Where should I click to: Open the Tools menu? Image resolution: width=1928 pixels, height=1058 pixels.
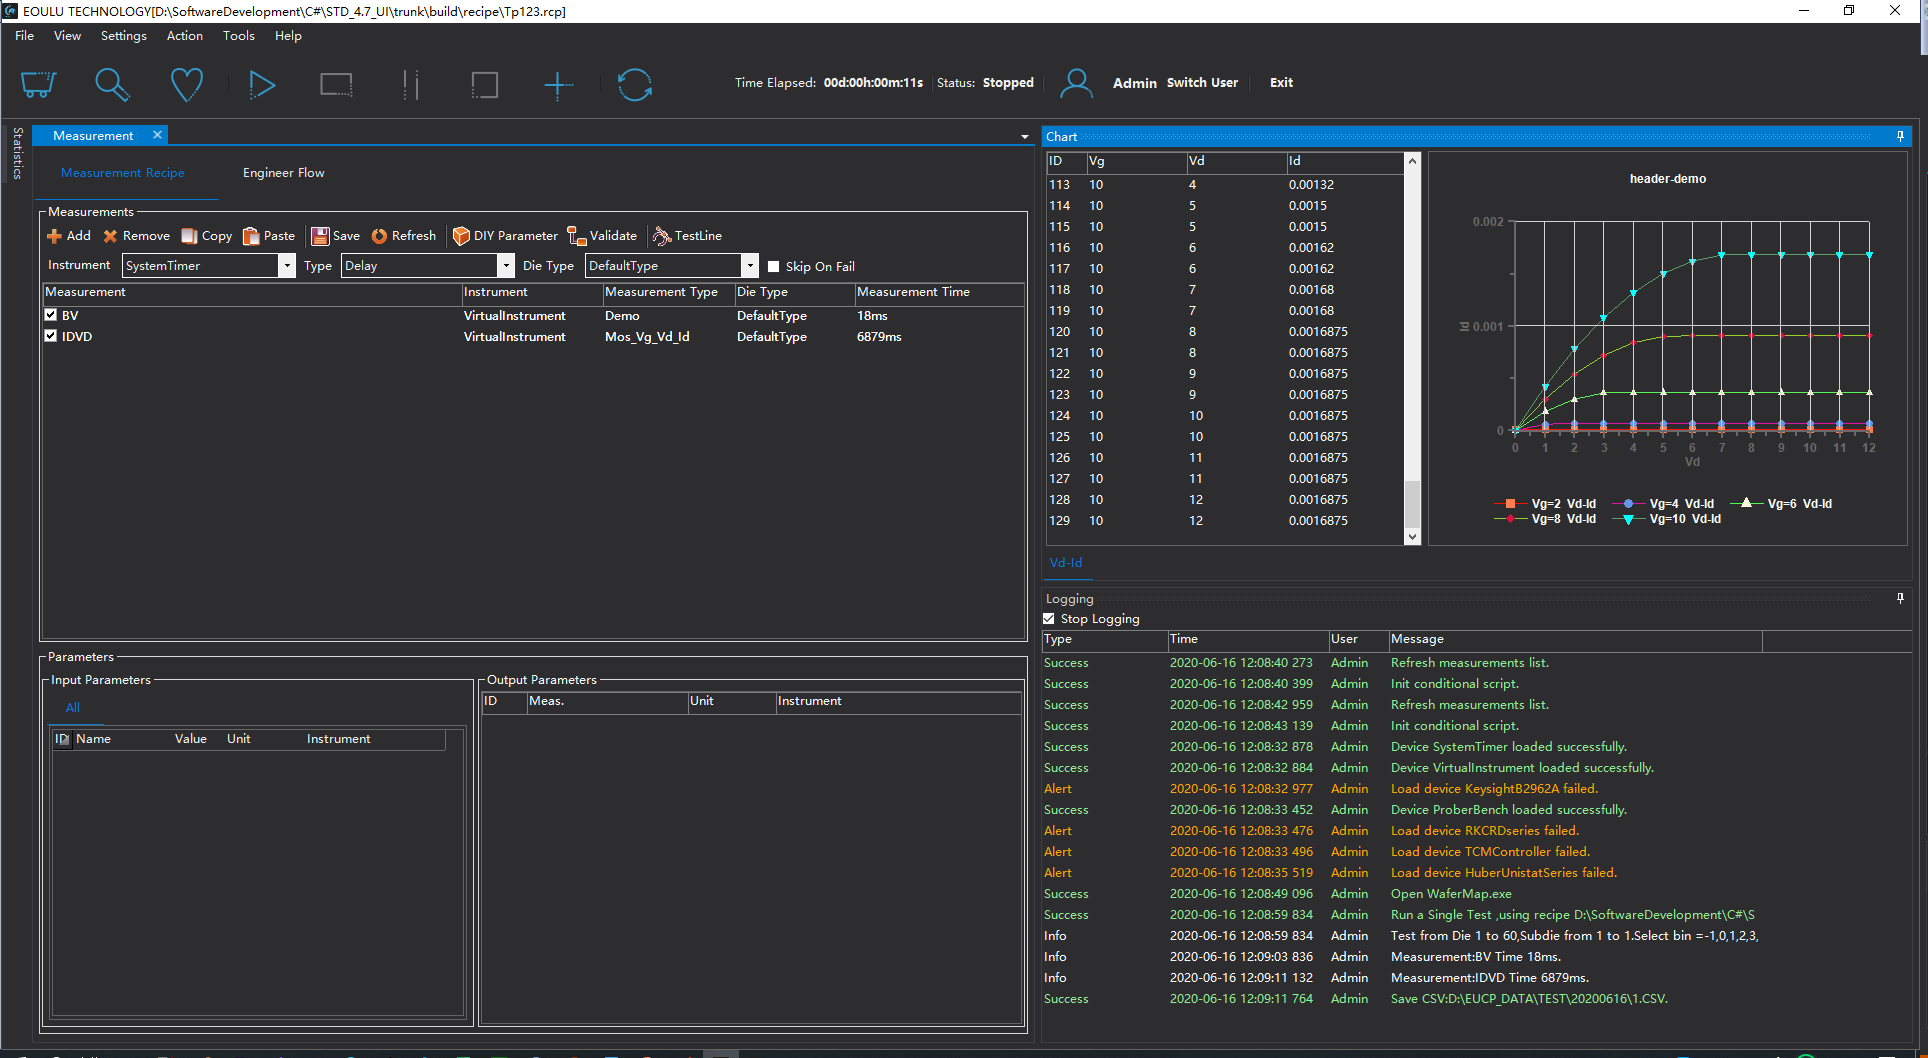(x=238, y=36)
